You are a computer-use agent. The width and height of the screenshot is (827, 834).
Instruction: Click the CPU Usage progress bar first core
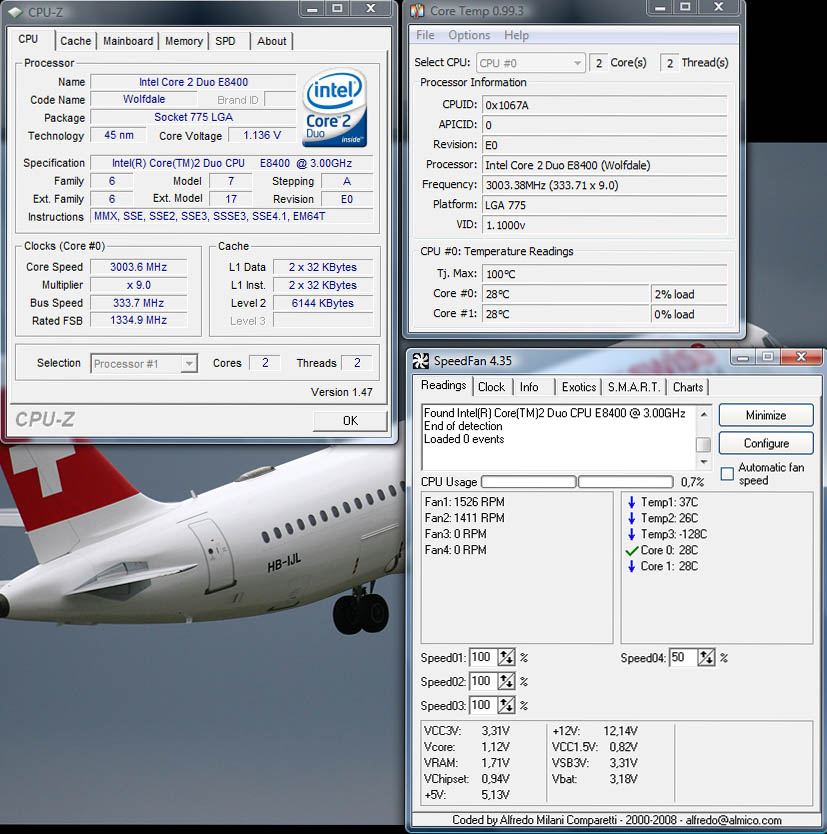529,482
